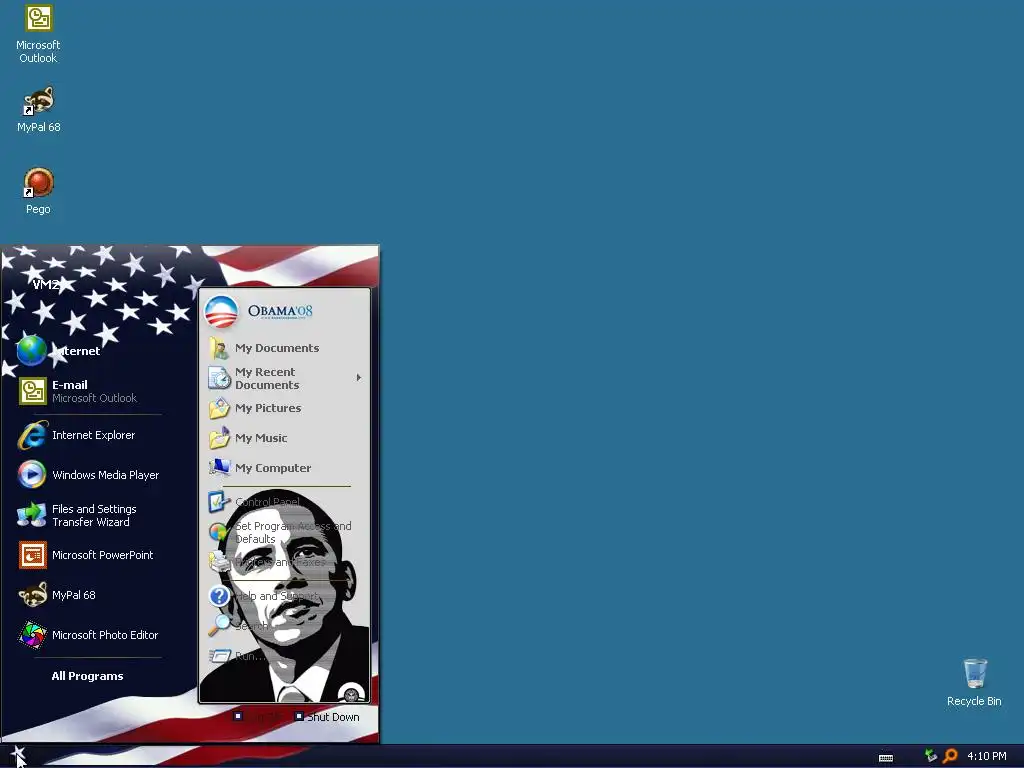Click the orange magnifier tray icon
Image resolution: width=1024 pixels, height=768 pixels.
point(950,756)
